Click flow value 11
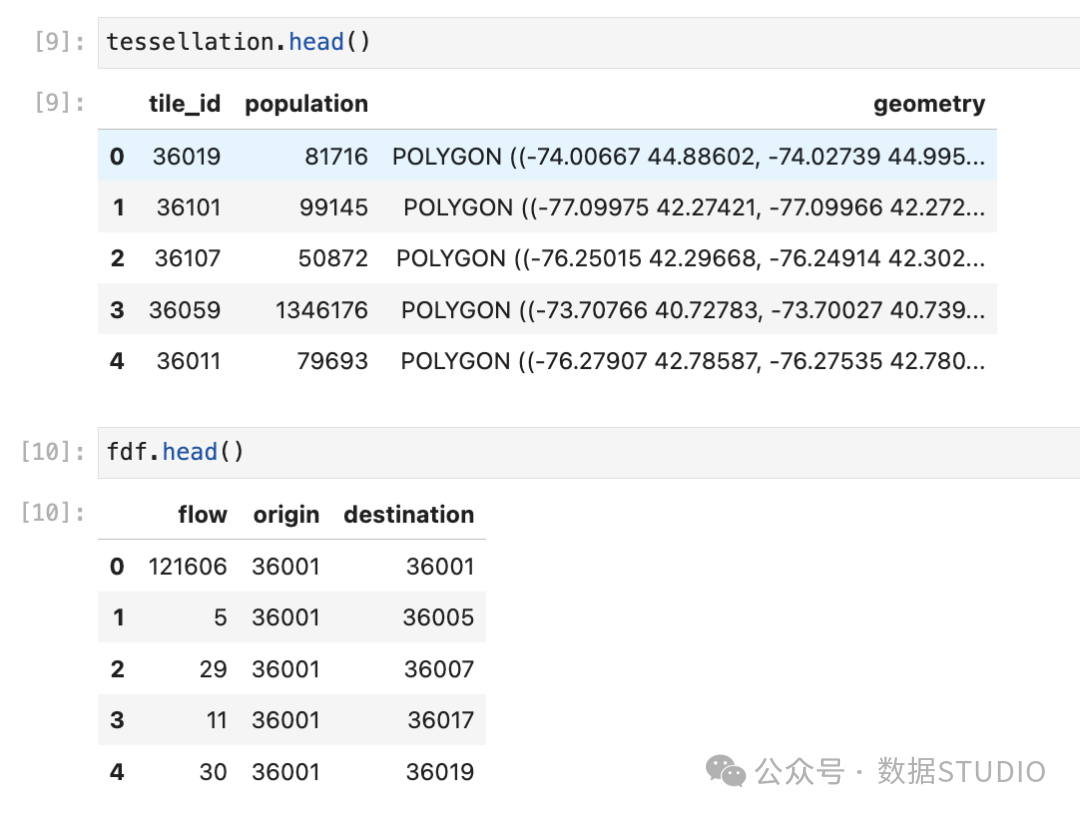The height and width of the screenshot is (814, 1080). tap(216, 720)
